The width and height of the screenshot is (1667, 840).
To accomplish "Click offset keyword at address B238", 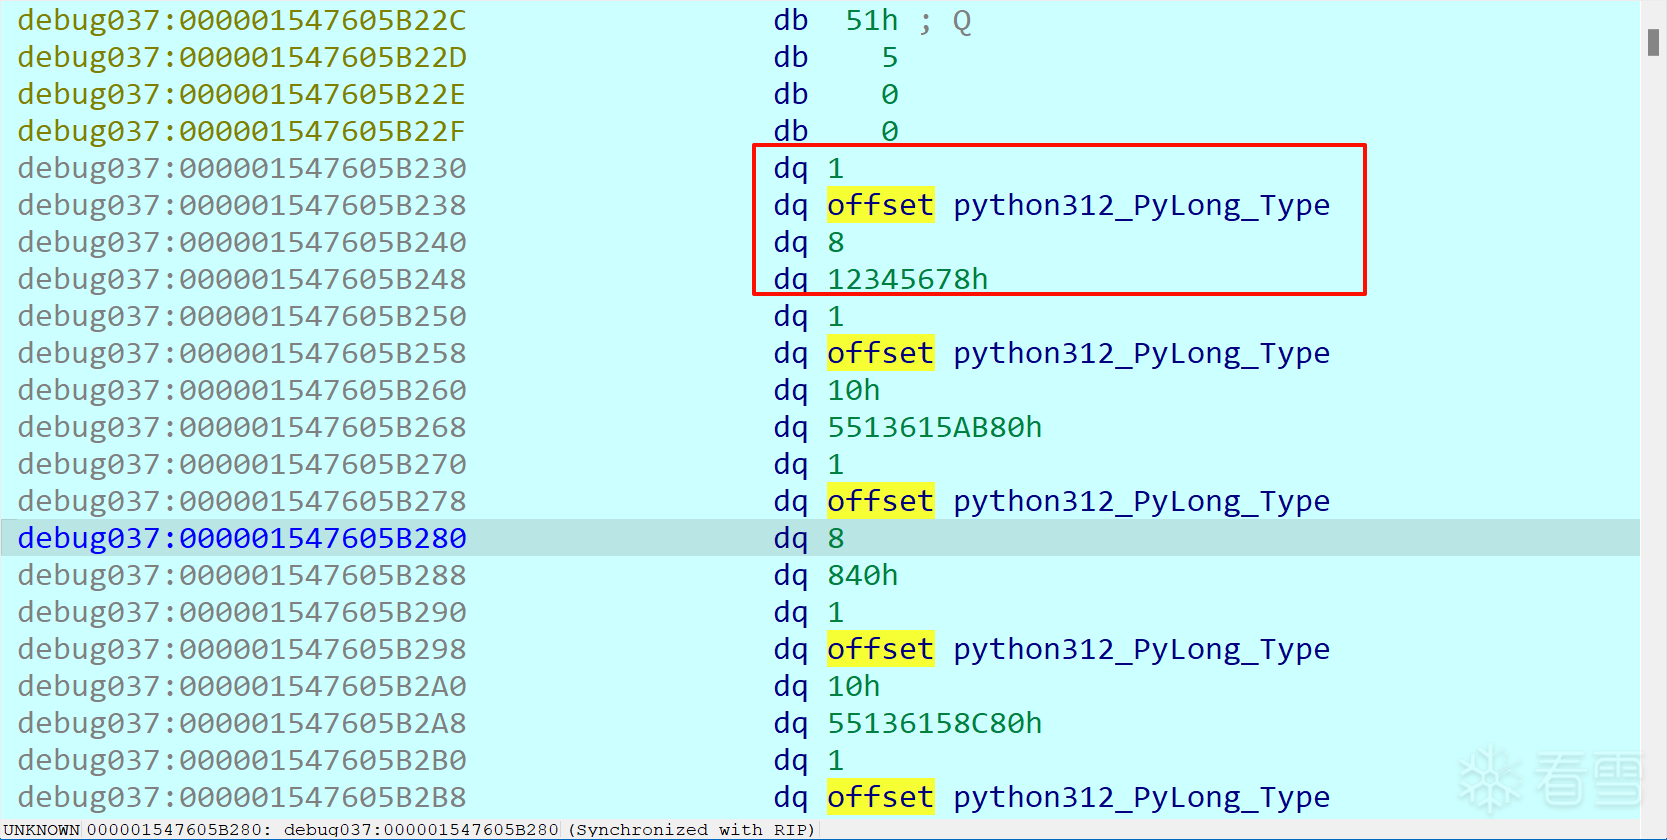I will click(x=881, y=205).
